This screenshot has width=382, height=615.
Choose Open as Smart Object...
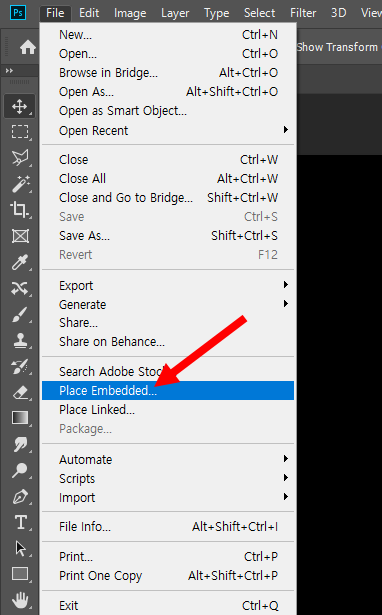click(168, 111)
